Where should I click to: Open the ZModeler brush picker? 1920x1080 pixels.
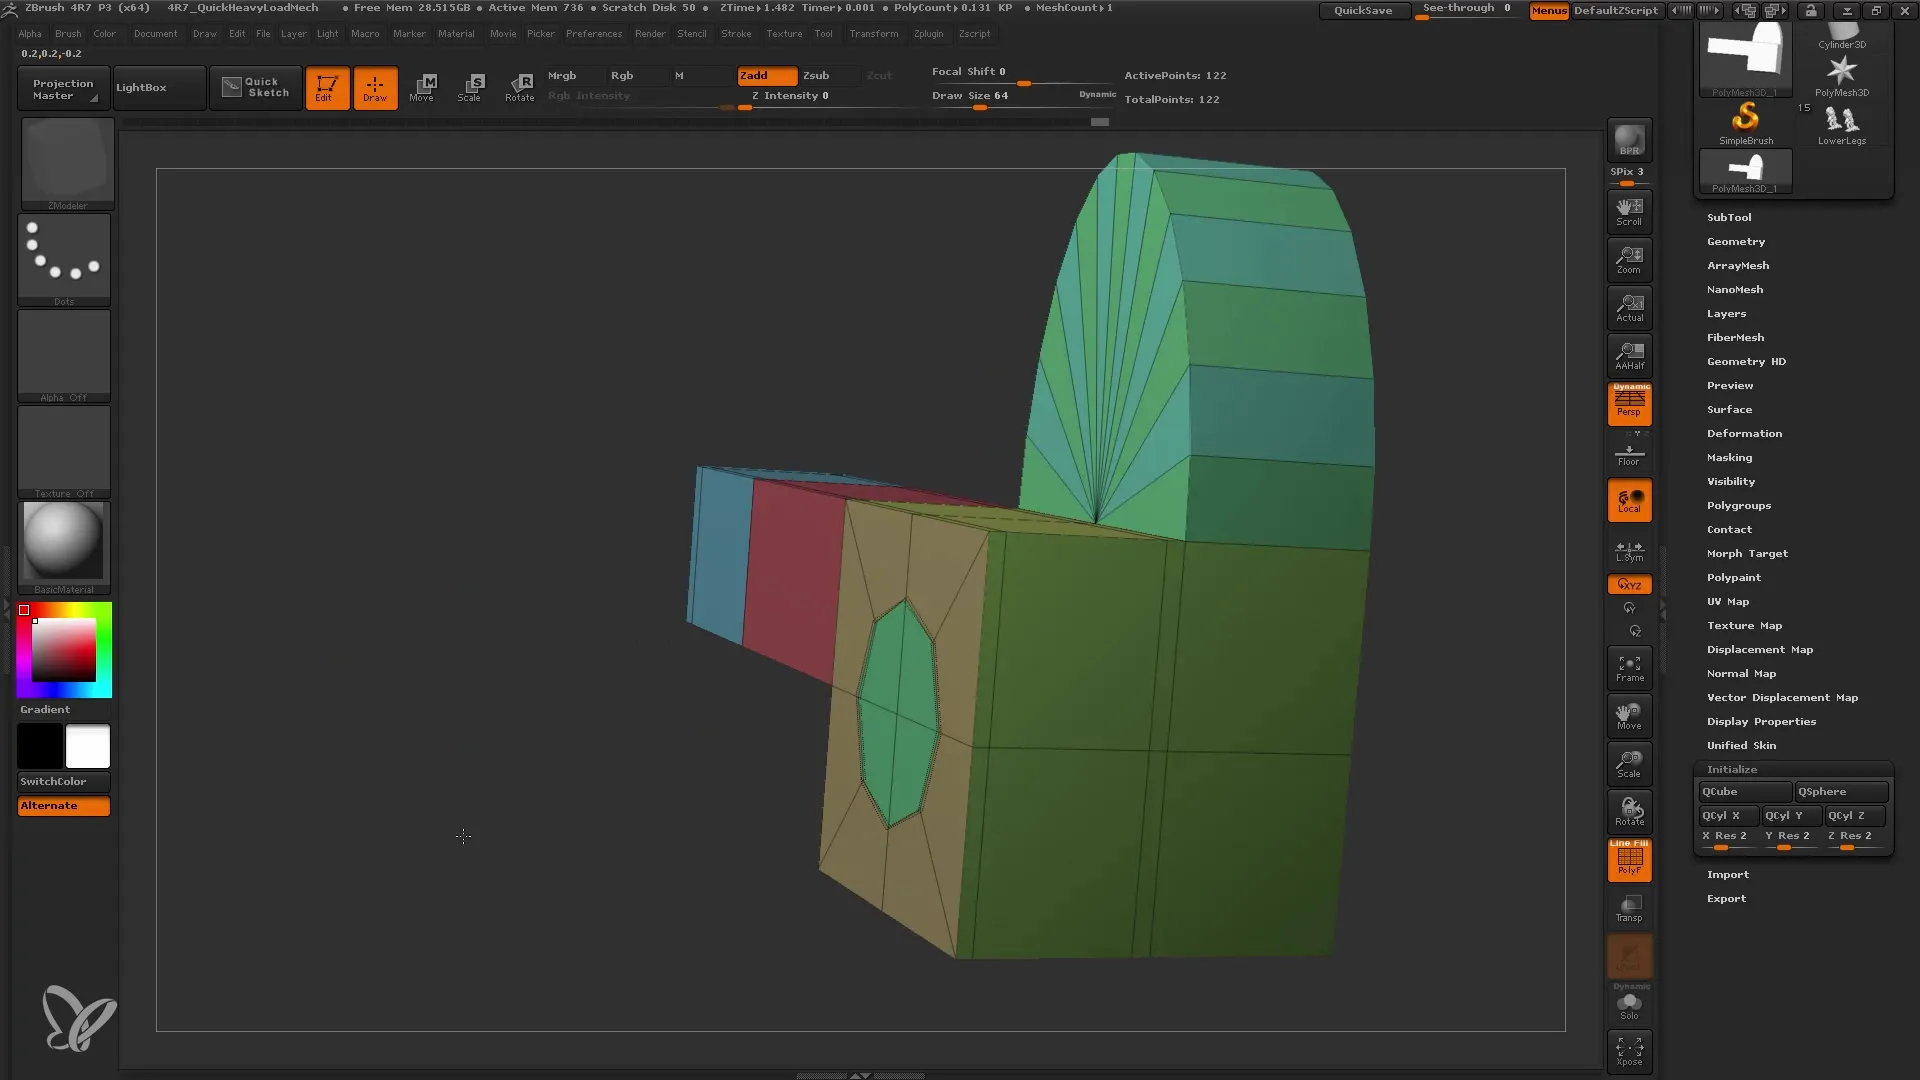tap(67, 163)
